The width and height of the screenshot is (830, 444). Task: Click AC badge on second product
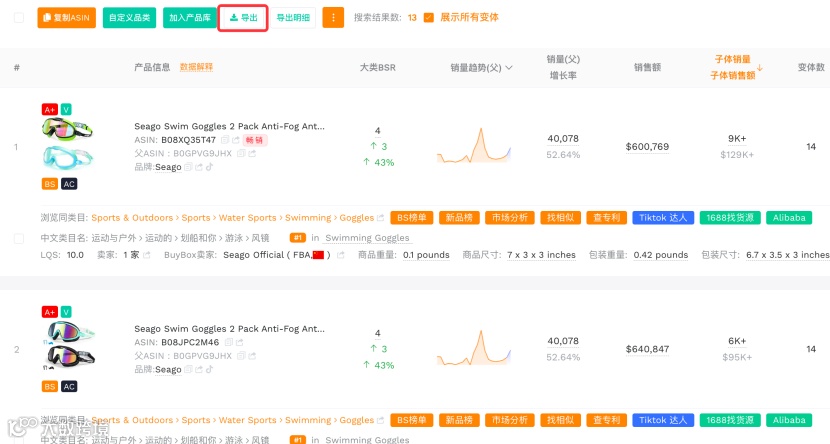69,387
